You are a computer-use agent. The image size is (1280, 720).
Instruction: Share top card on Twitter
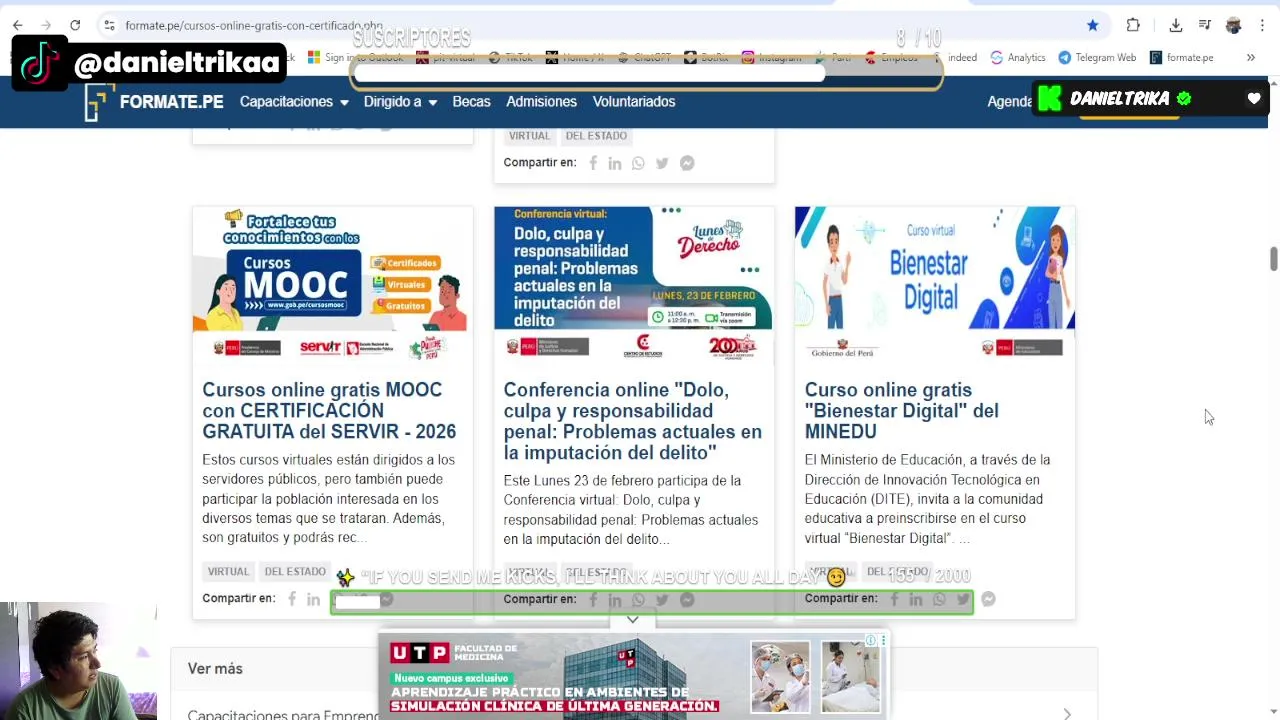coord(662,163)
